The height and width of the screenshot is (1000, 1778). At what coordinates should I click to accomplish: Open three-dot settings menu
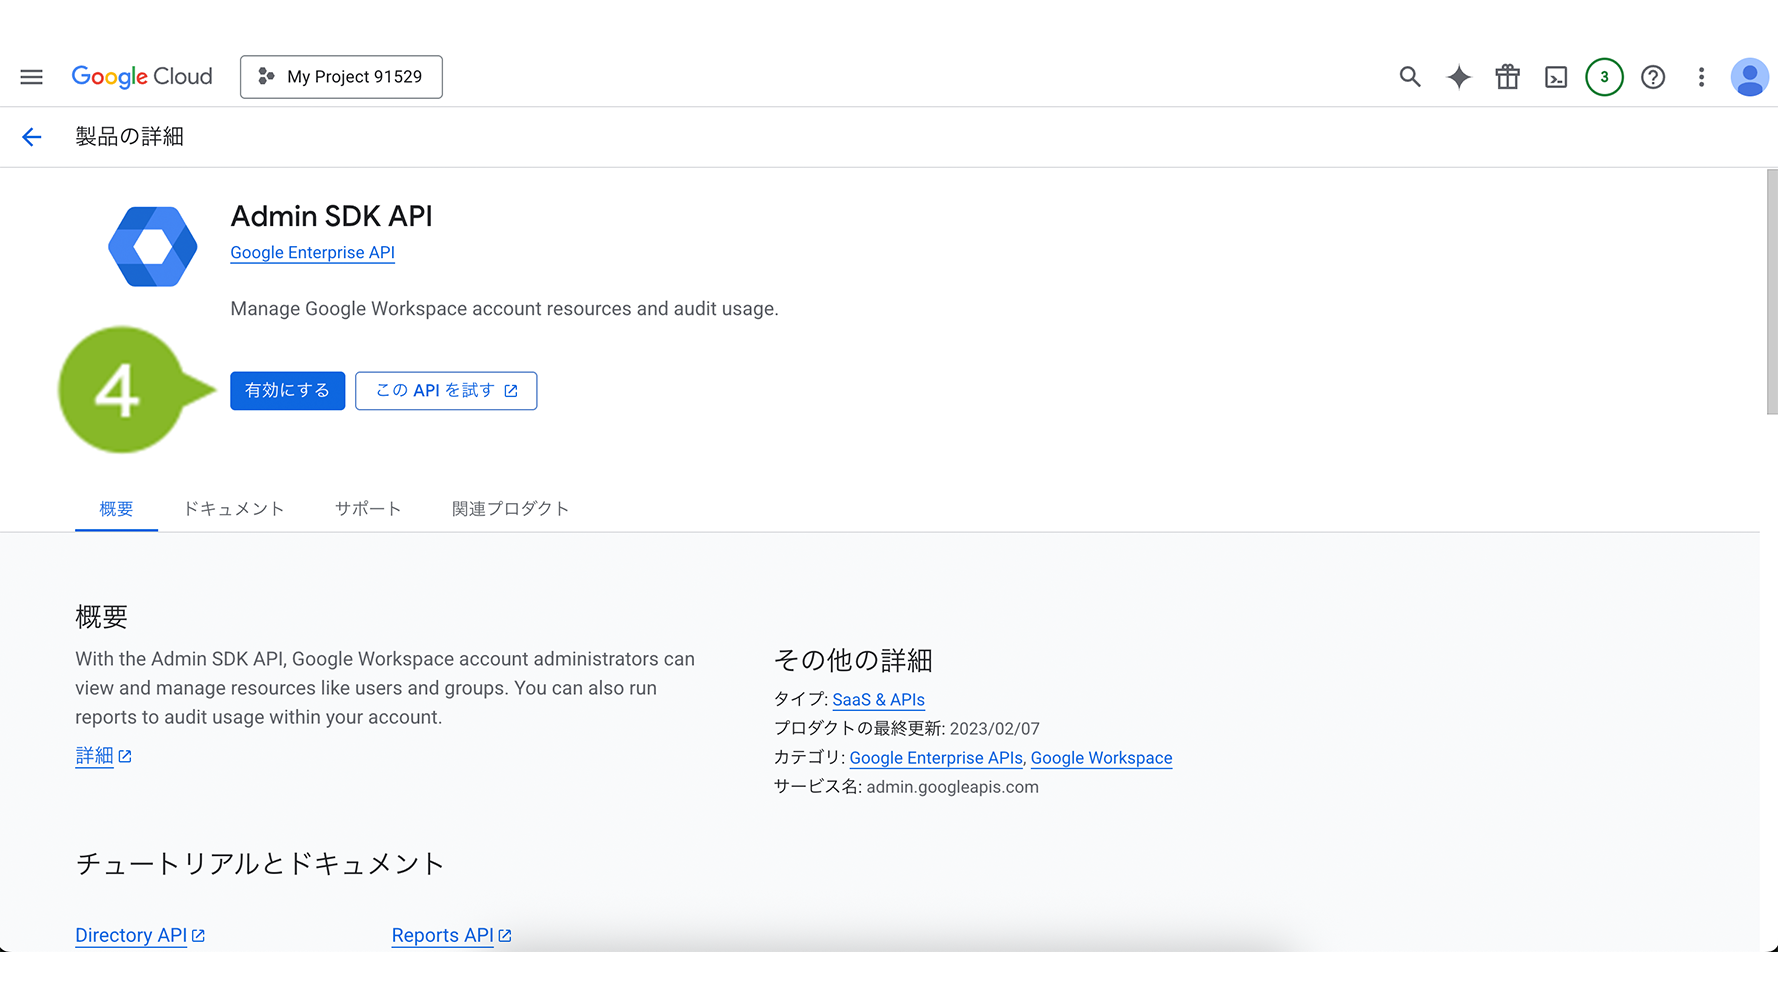pyautogui.click(x=1701, y=77)
